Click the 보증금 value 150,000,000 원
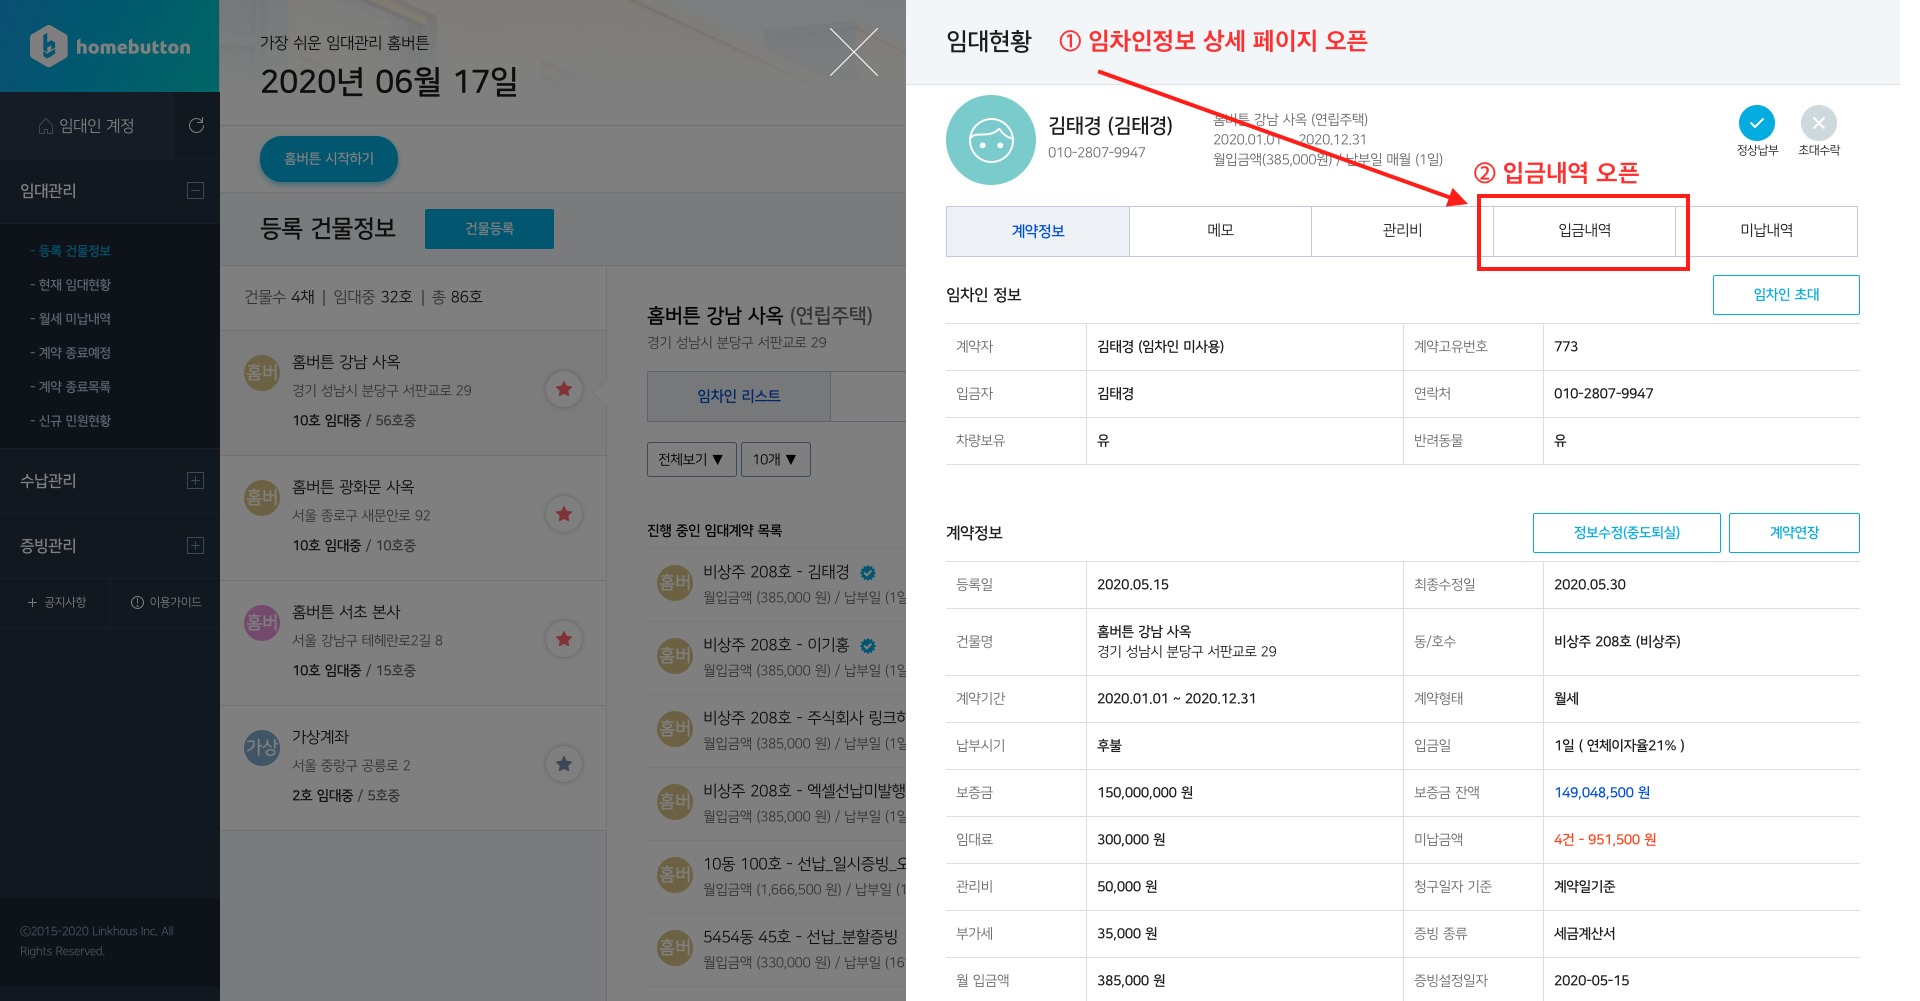 point(1145,793)
